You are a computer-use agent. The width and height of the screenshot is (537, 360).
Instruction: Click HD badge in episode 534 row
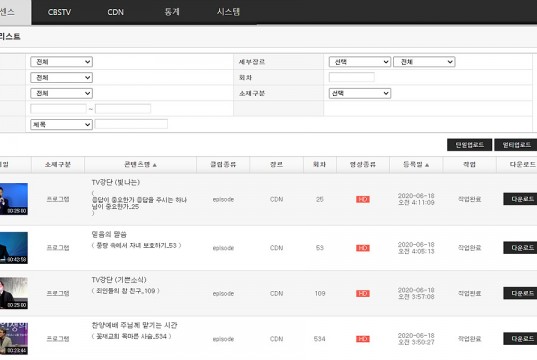(363, 339)
